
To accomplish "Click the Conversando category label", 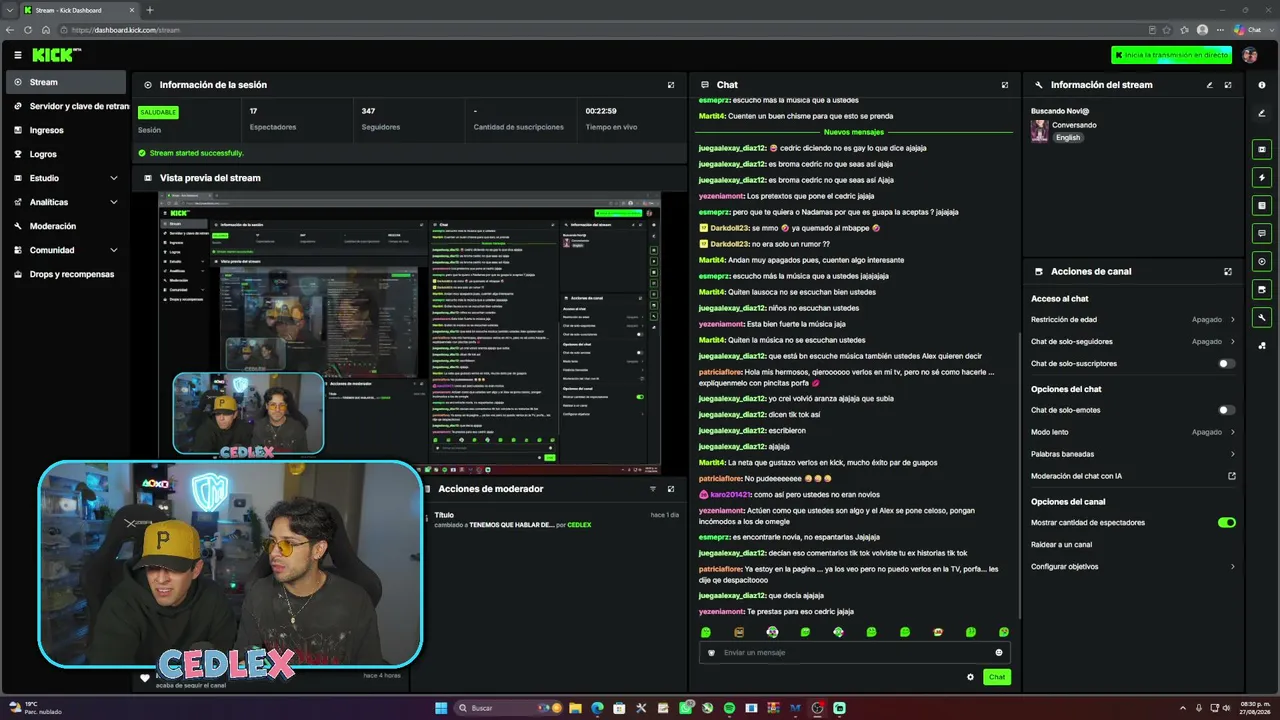I will click(1074, 125).
